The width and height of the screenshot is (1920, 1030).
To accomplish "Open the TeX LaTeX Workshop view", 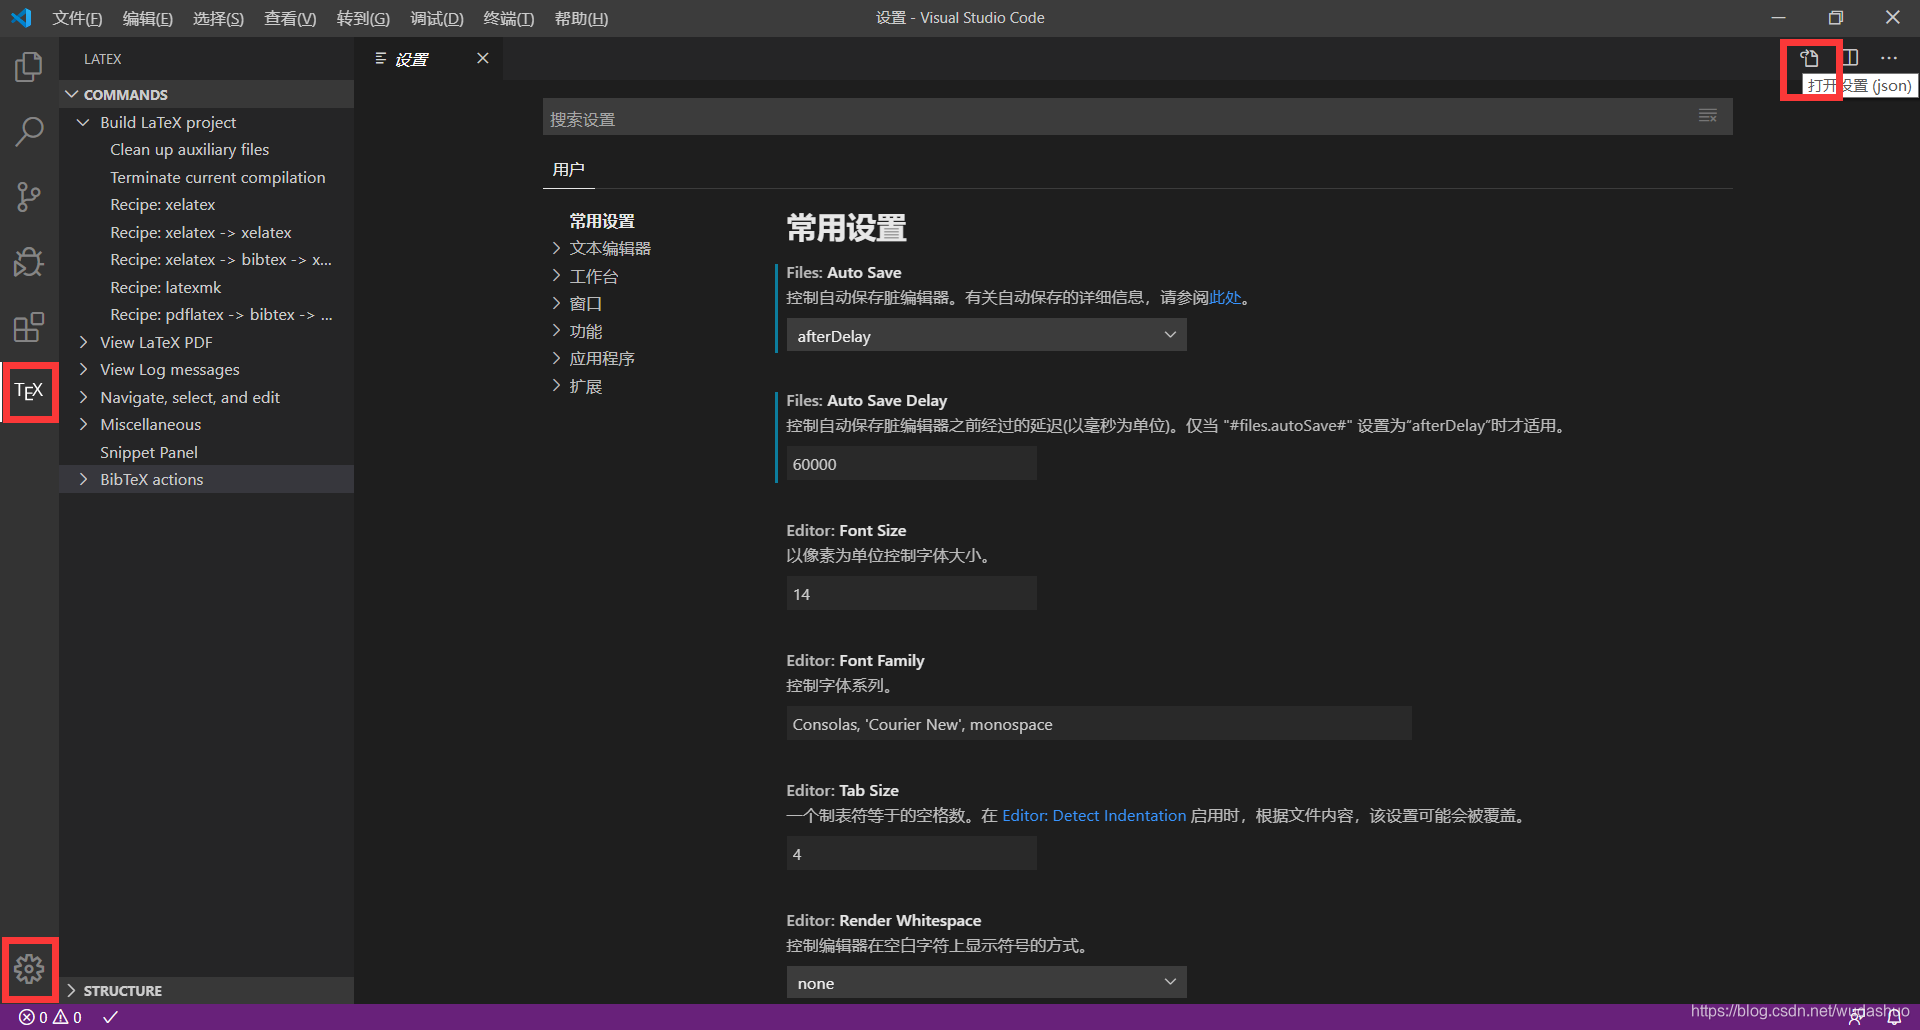I will pyautogui.click(x=29, y=391).
